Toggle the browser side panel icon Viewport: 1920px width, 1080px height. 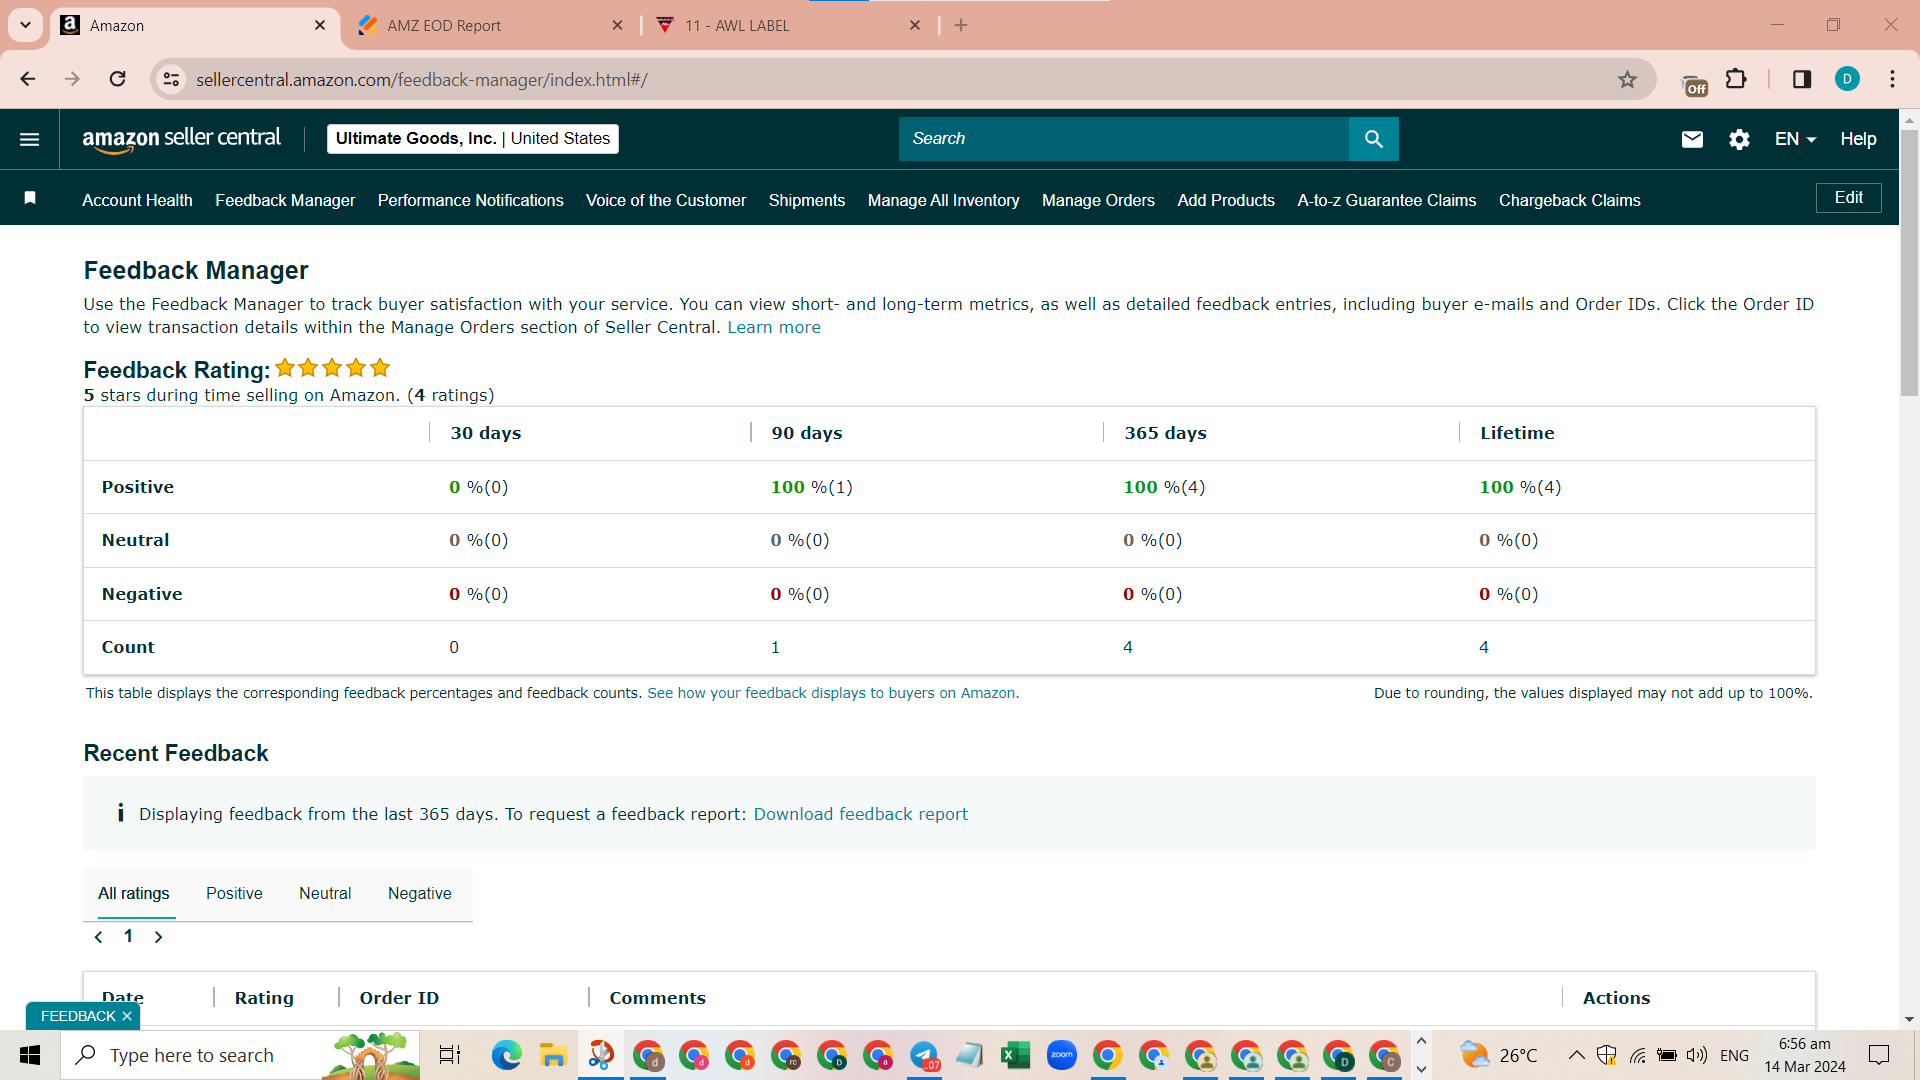pos(1802,79)
